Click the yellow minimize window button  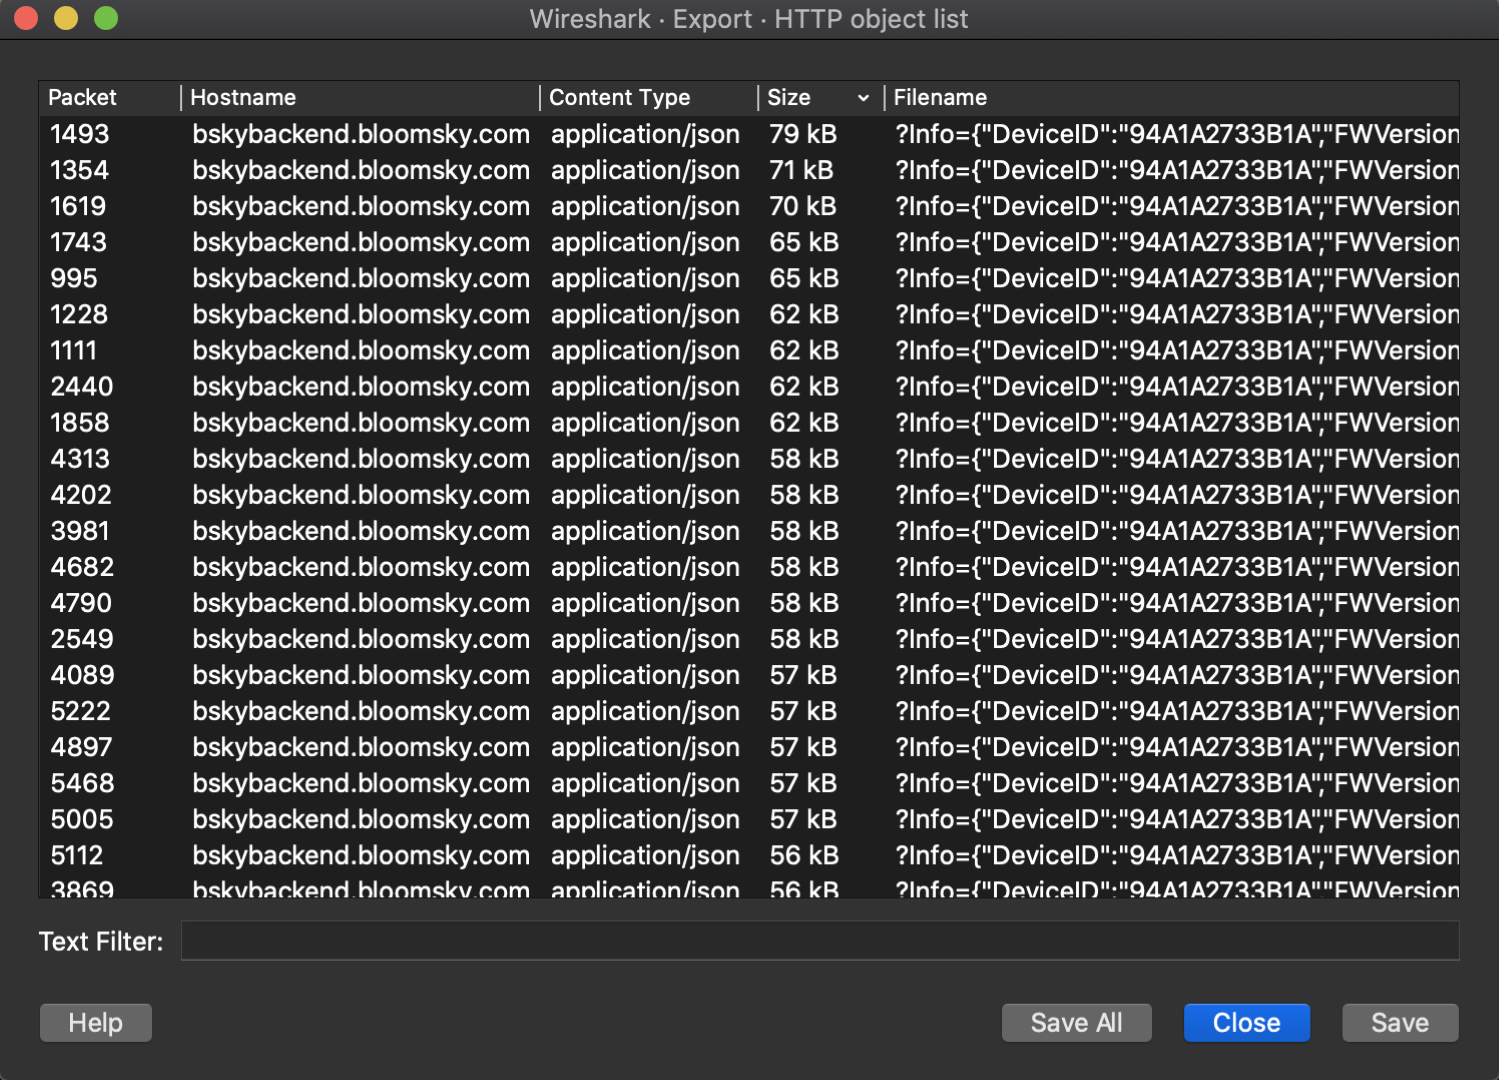coord(66,18)
